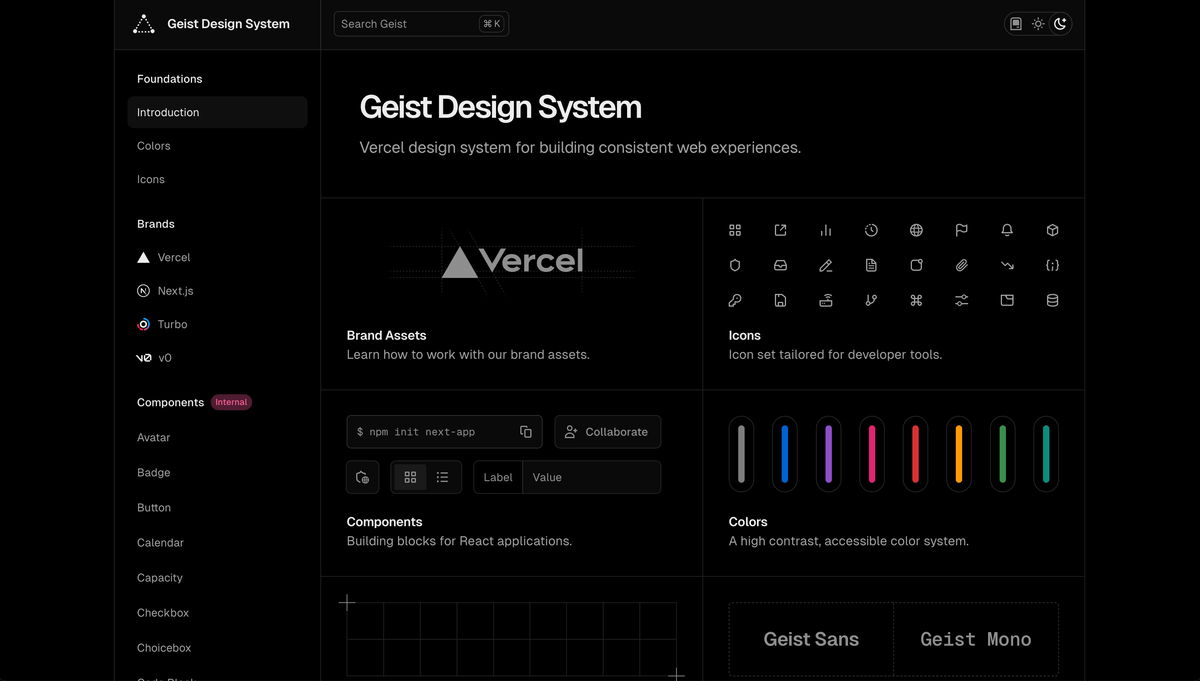This screenshot has height=681, width=1200.
Task: Select the teal color bar
Action: click(x=1046, y=454)
